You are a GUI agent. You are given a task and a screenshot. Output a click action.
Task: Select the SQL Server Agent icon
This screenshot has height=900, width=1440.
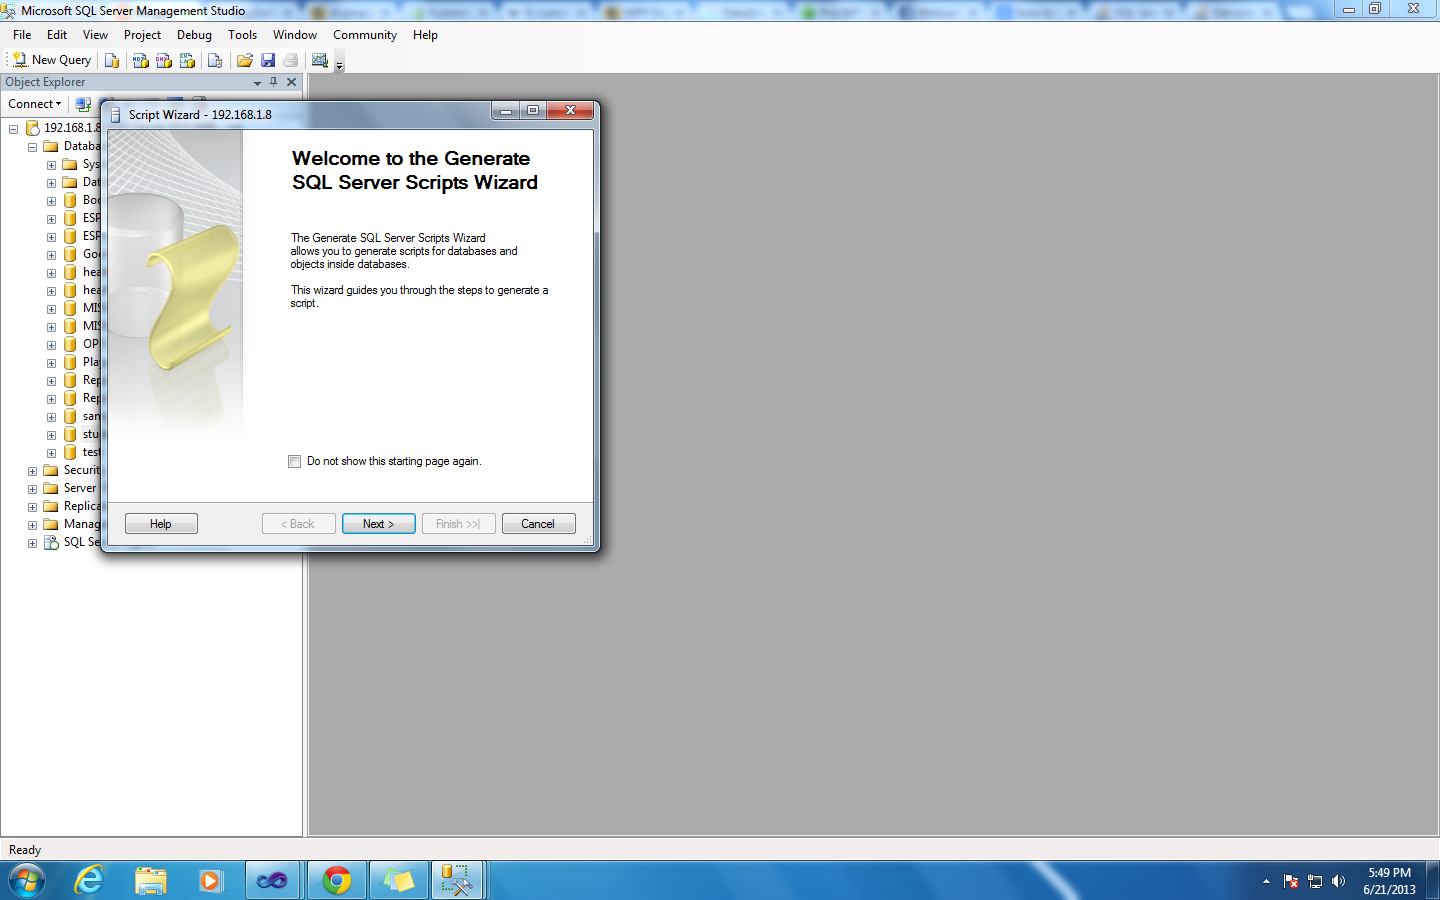[51, 542]
